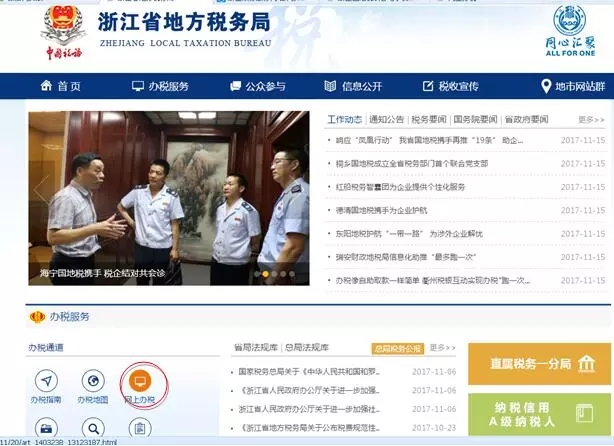This screenshot has height=446, width=614.
Task: Open the 公众参与 navigation menu
Action: pyautogui.click(x=258, y=86)
